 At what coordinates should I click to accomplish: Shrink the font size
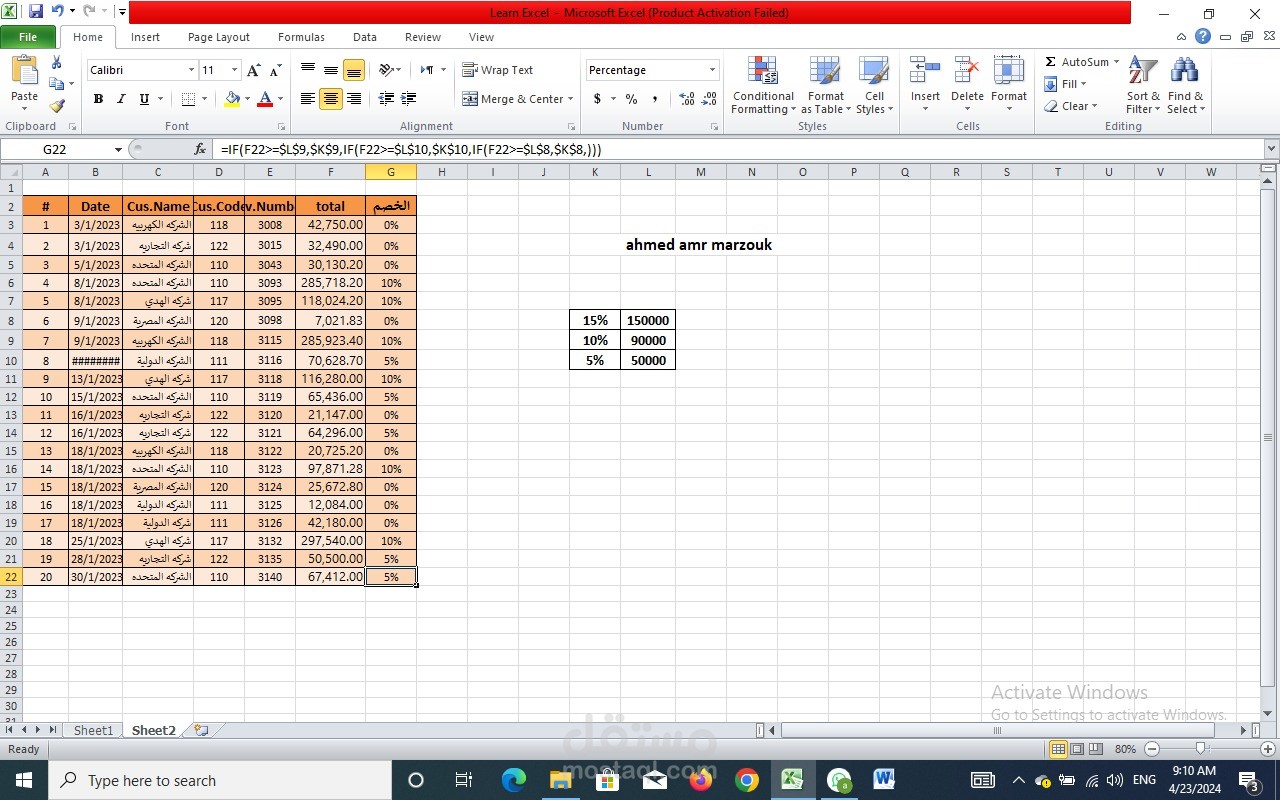tap(273, 70)
